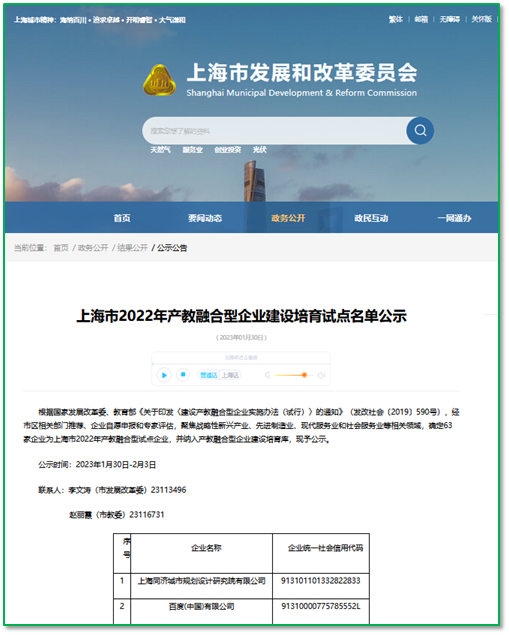The width and height of the screenshot is (509, 635).
Task: Stop the audio playback
Action: coord(183,375)
